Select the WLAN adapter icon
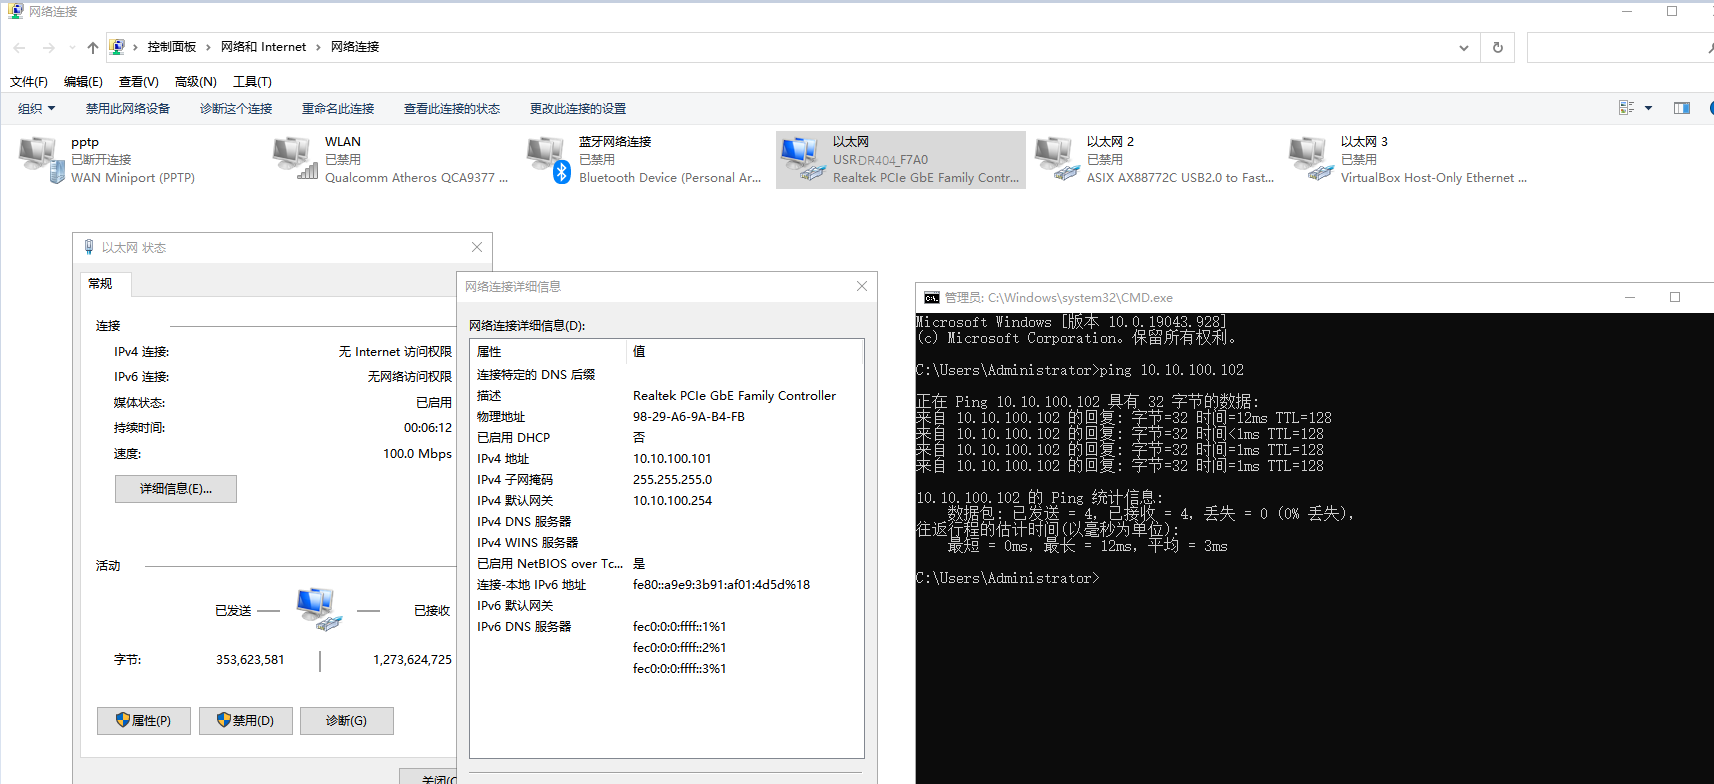The height and width of the screenshot is (784, 1714). pos(294,160)
